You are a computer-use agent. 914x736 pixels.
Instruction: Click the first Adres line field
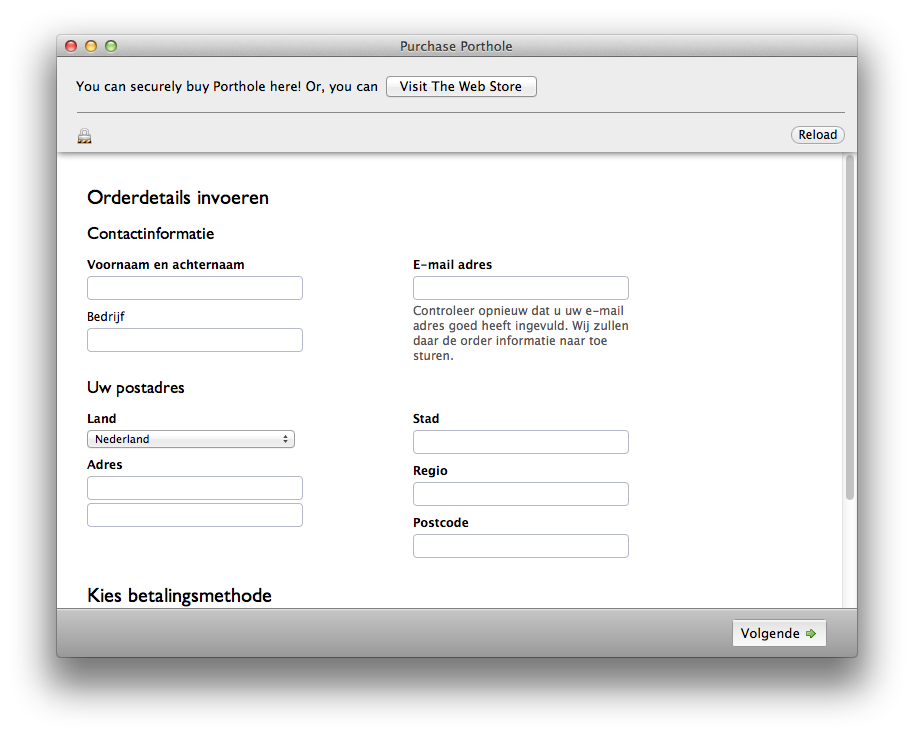[195, 488]
